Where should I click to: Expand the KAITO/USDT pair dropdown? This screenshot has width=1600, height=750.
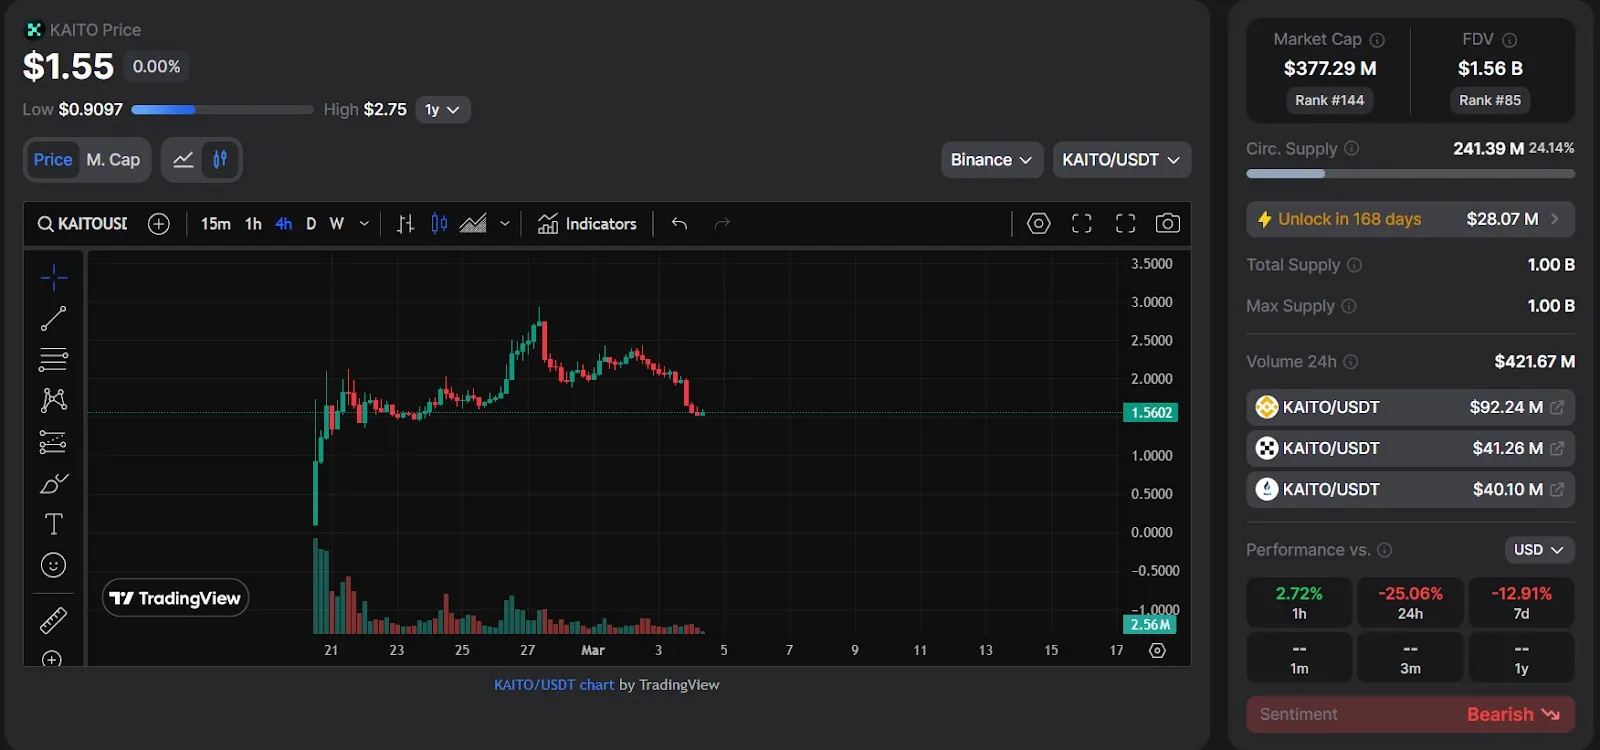click(1121, 160)
